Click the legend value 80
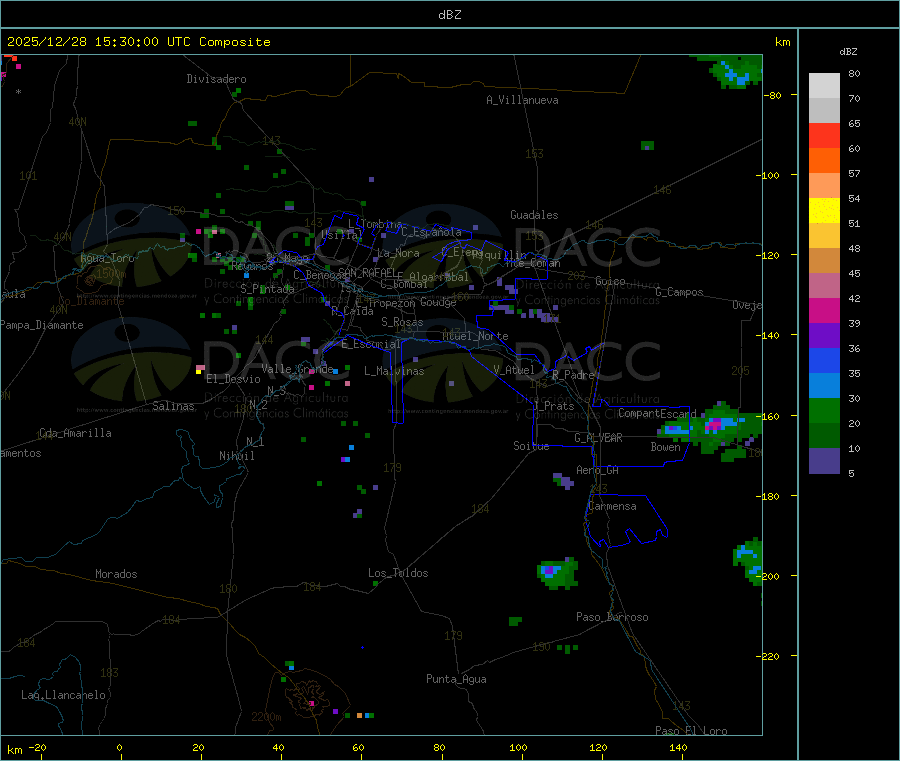 (x=854, y=73)
